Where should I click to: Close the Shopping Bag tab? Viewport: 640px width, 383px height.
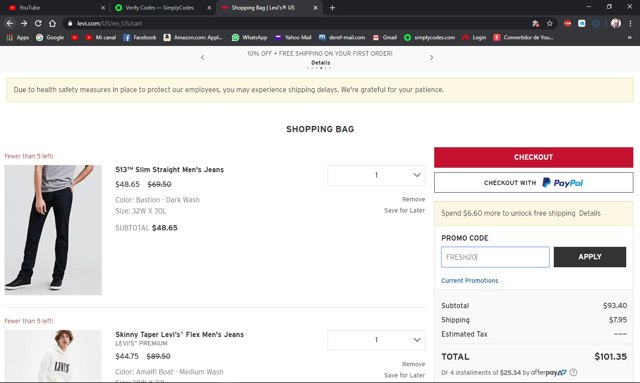click(x=316, y=7)
